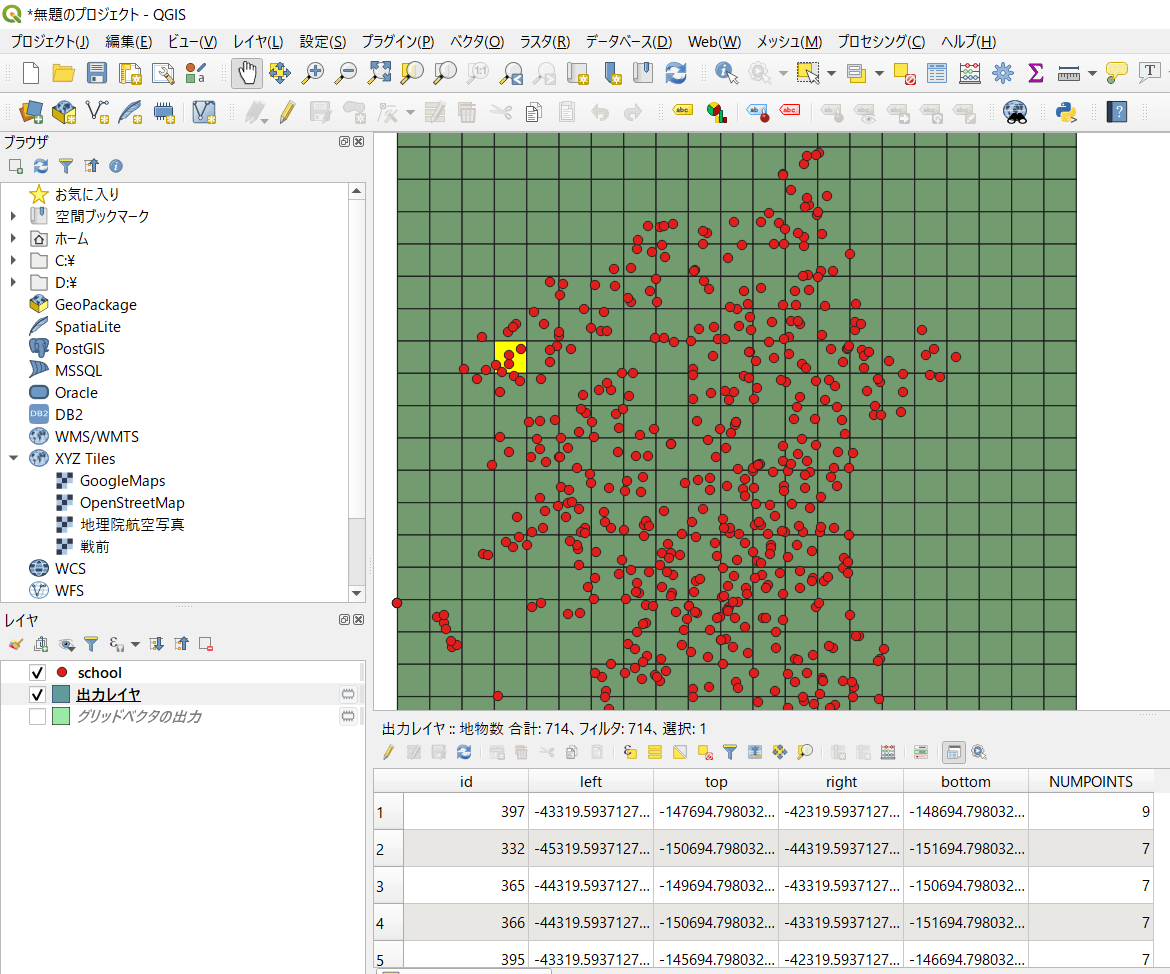Open the Identify options dropdown arrow

click(x=783, y=73)
